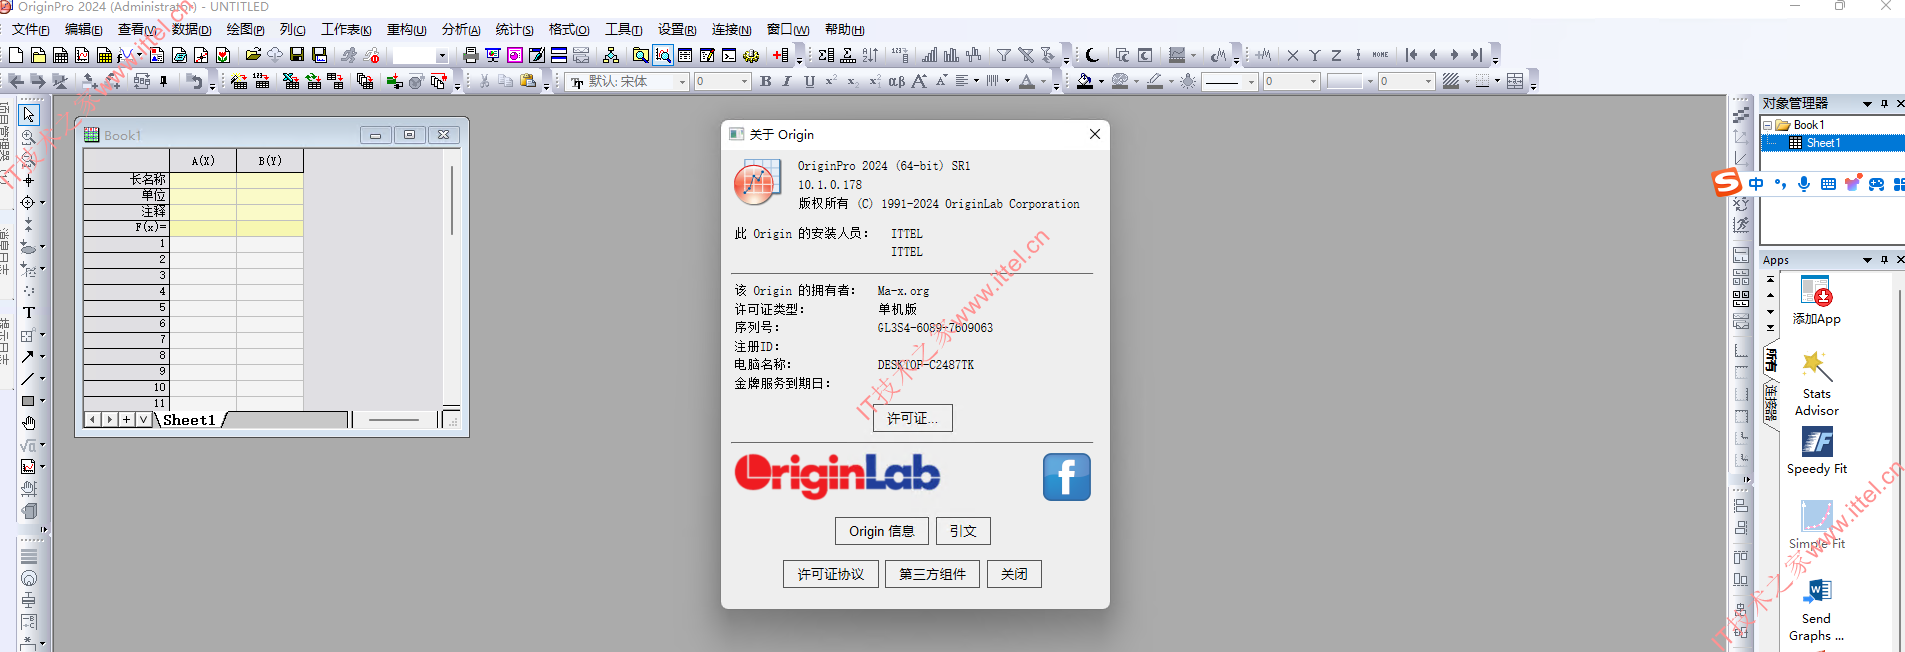Create a new project with blank page icon
Screen dimensions: 1905x652
[x=16, y=55]
